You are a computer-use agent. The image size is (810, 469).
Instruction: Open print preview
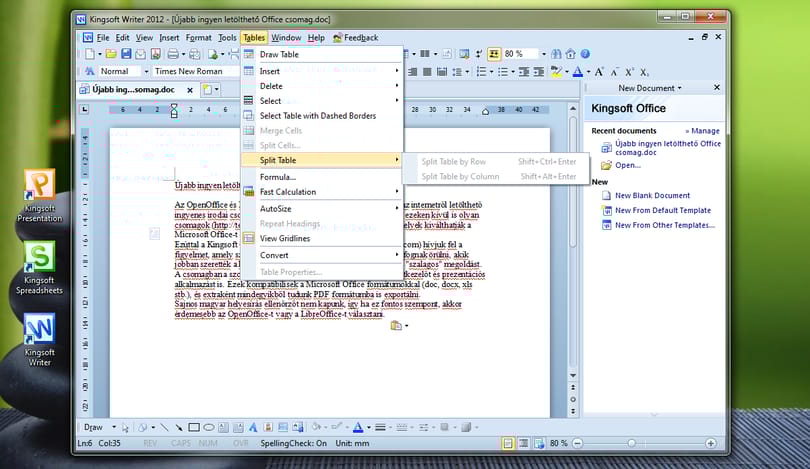[x=194, y=54]
